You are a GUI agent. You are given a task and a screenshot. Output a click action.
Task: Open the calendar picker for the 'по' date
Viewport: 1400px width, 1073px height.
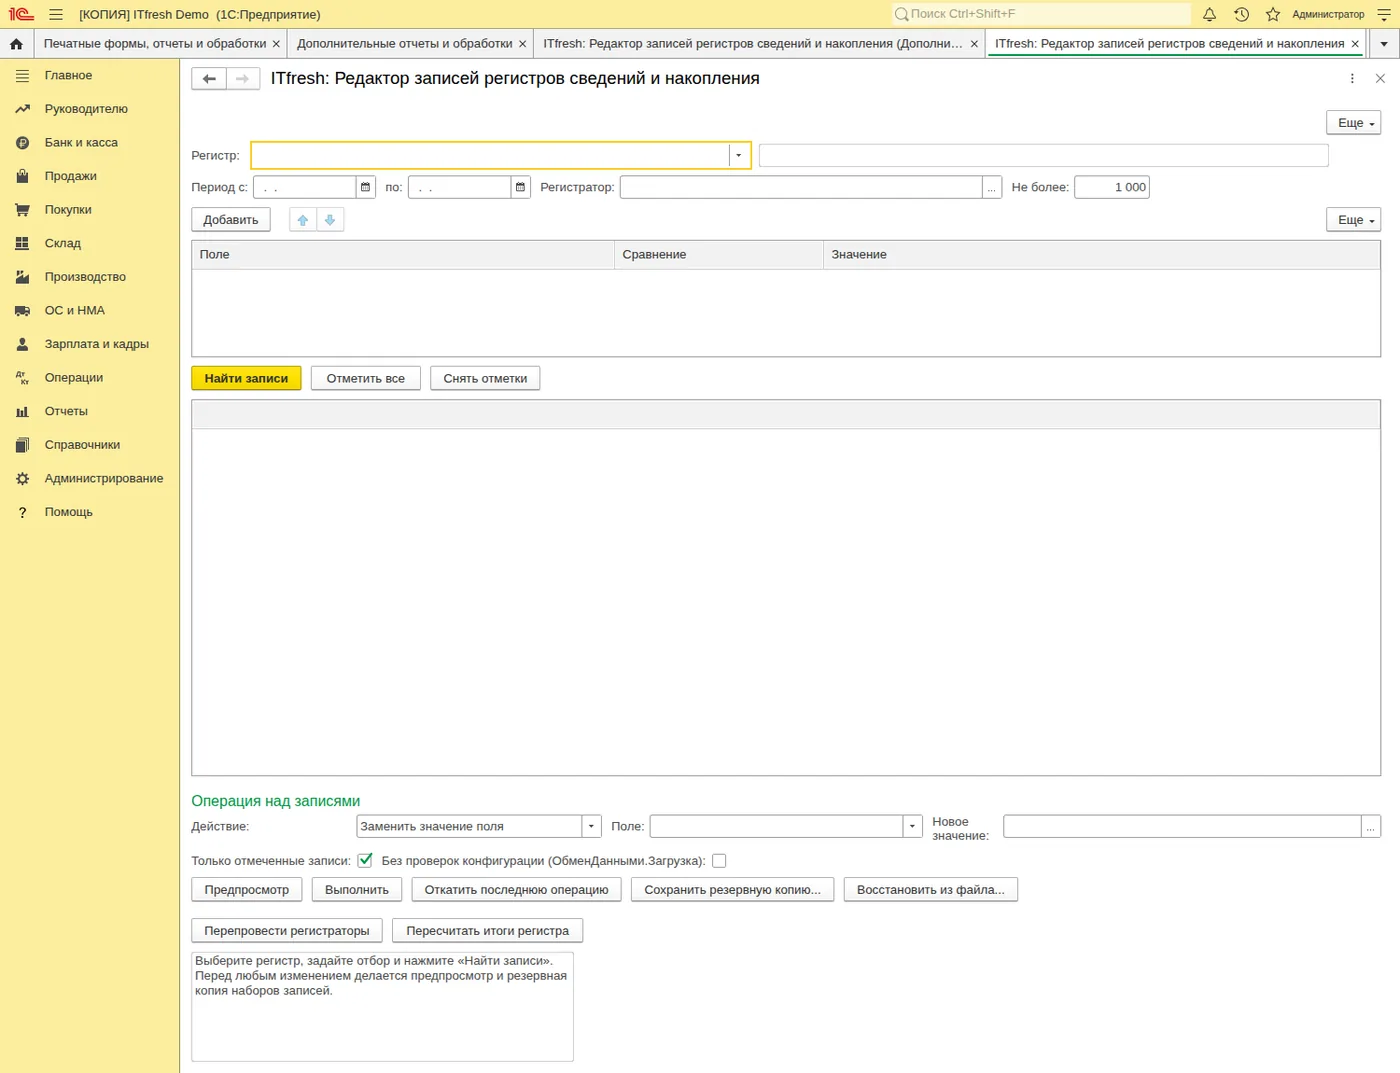click(x=520, y=187)
